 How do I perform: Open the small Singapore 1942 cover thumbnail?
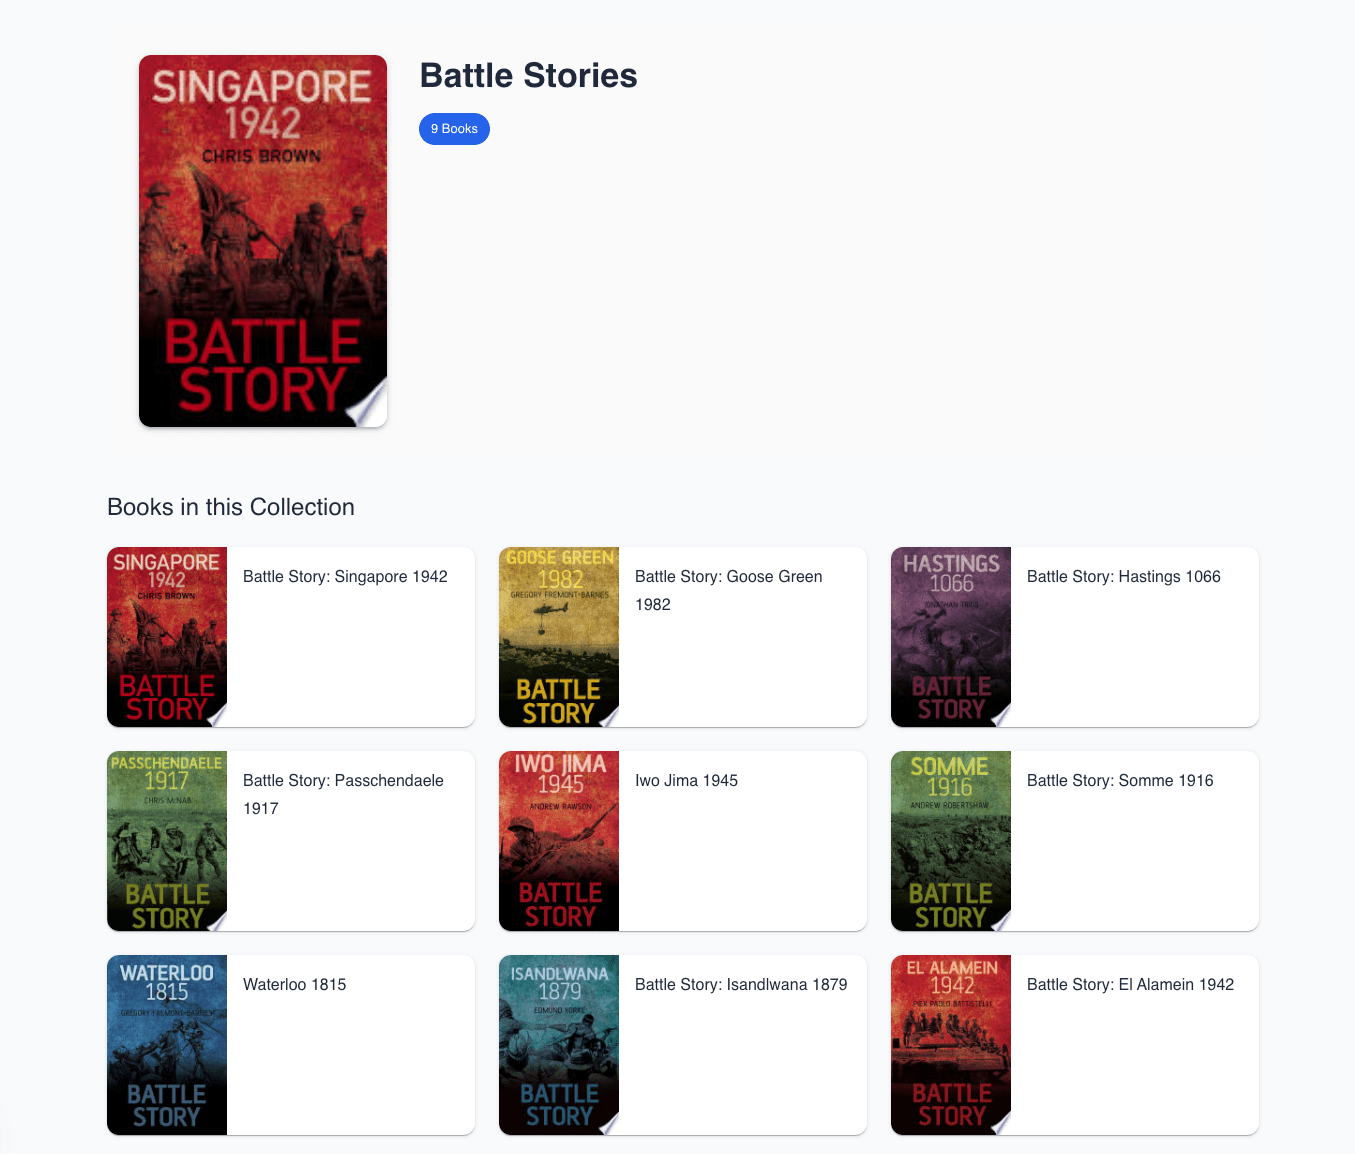[167, 637]
